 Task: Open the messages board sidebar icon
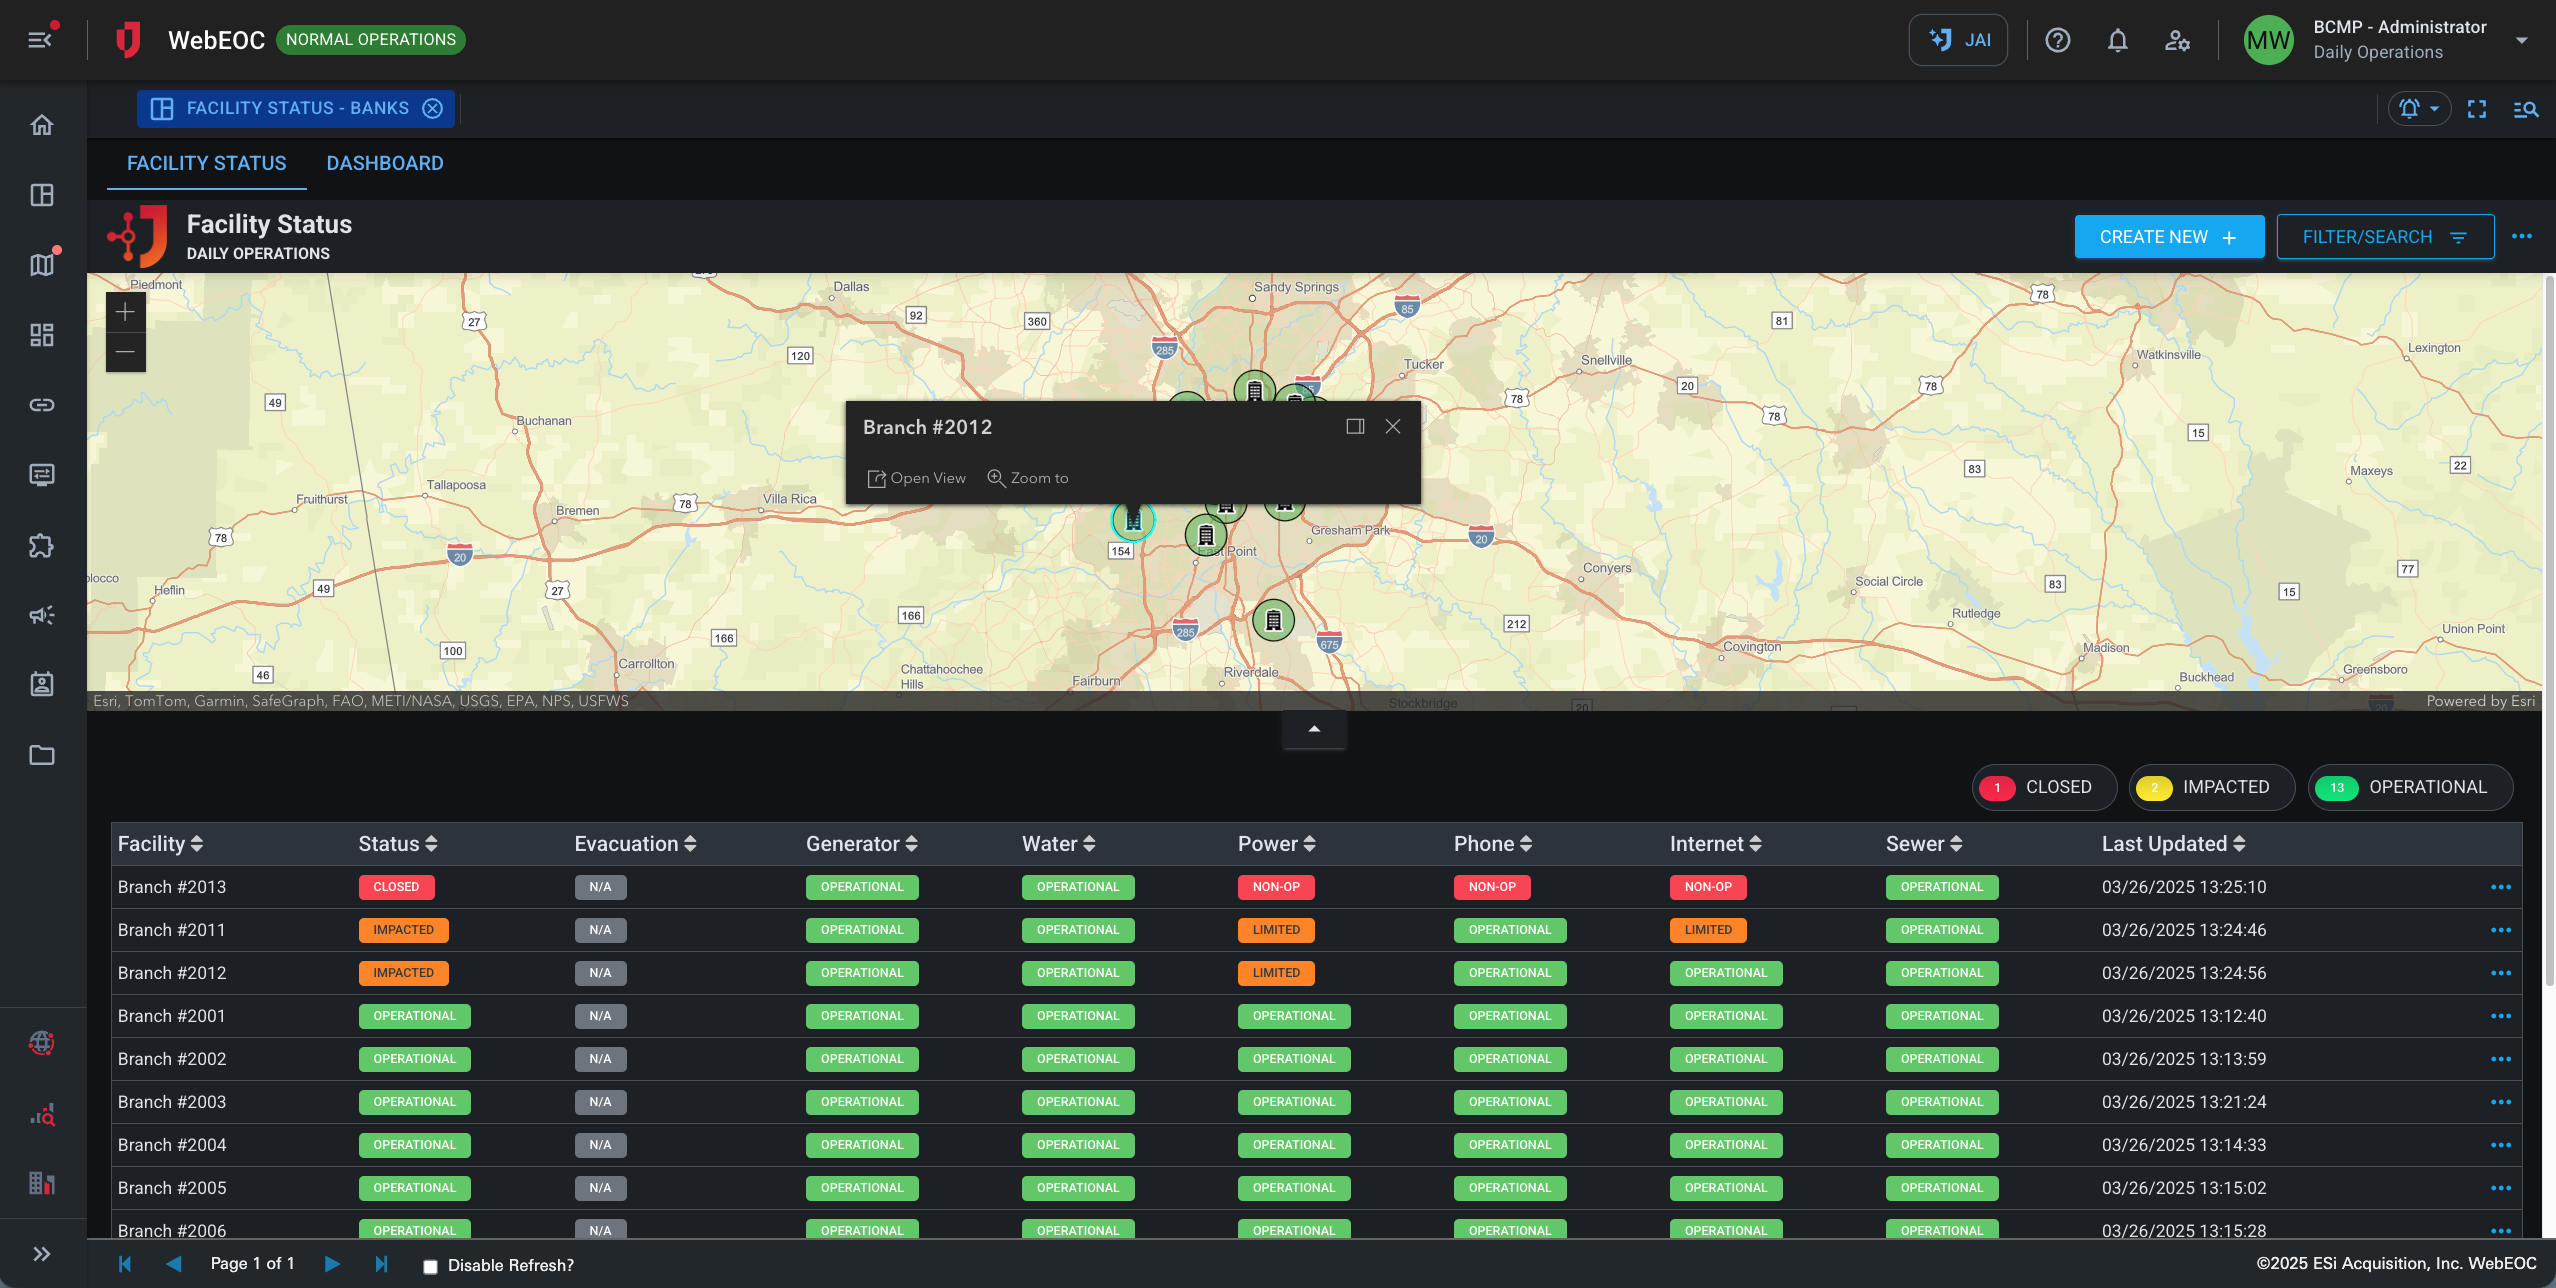(42, 475)
